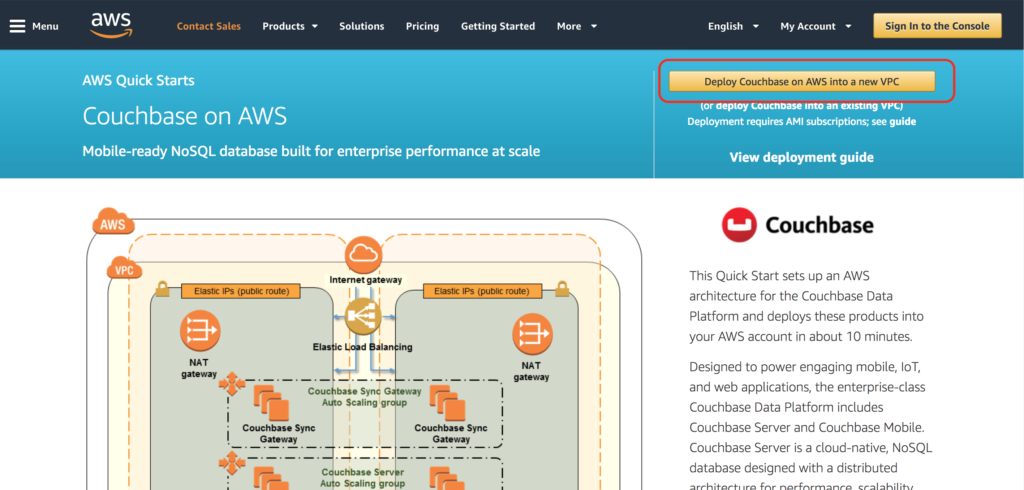Viewport: 1024px width, 490px height.
Task: Open the AMI subscriptions guide link
Action: (x=905, y=122)
